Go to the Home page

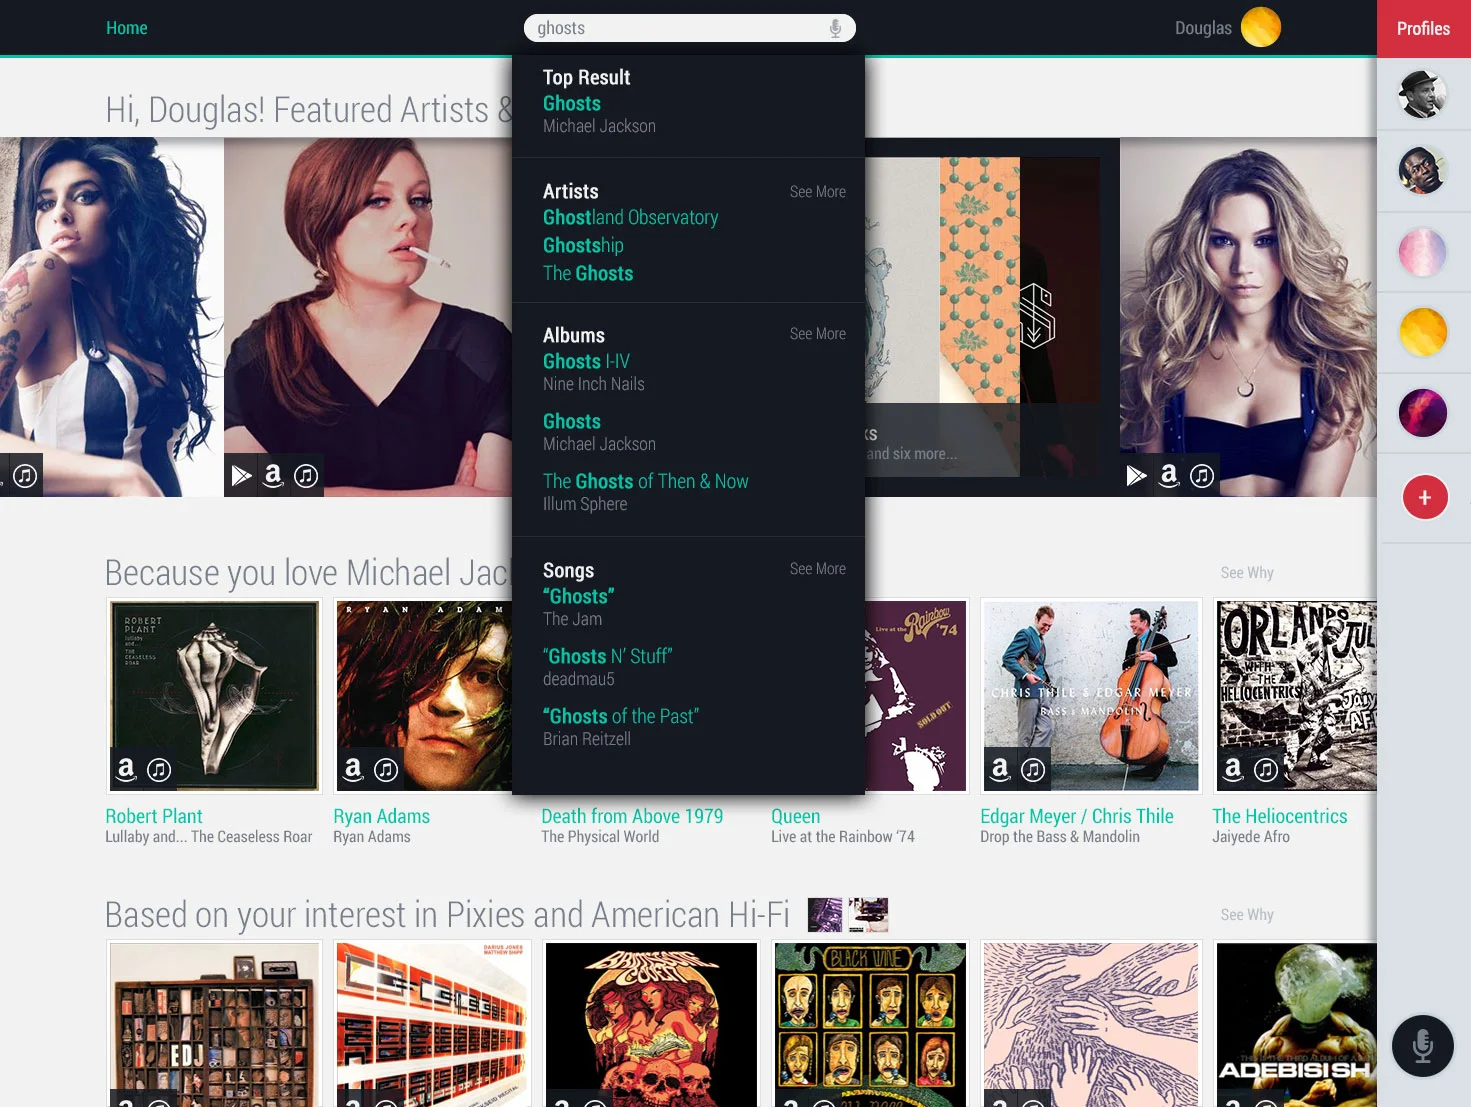click(x=127, y=28)
